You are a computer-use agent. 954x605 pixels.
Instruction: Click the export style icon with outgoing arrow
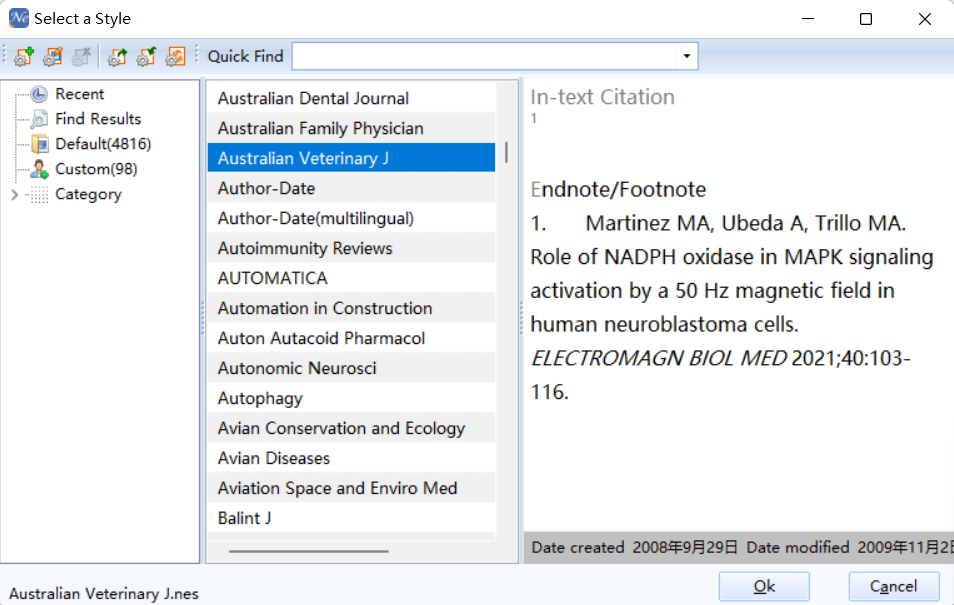(x=117, y=56)
